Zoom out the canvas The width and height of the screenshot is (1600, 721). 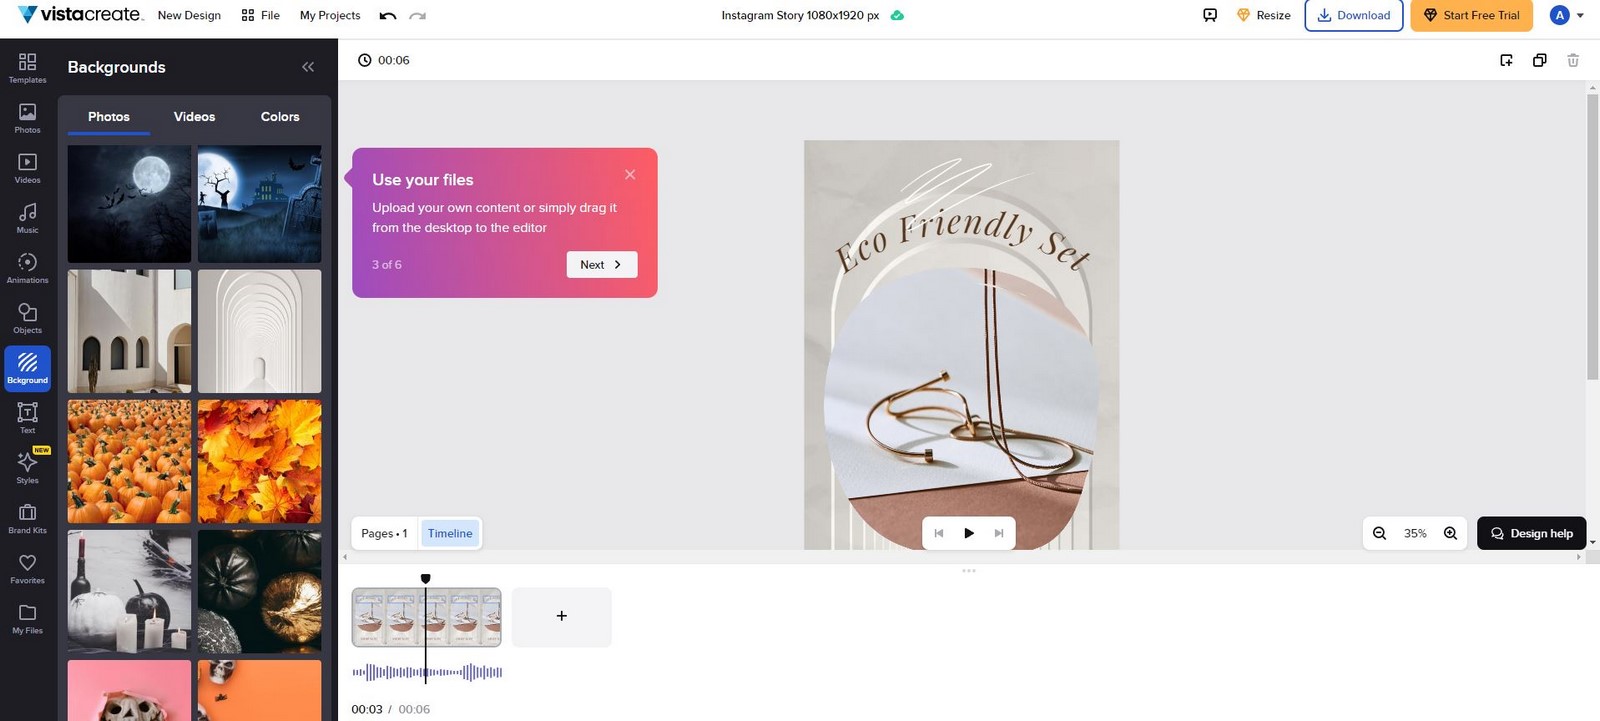tap(1380, 533)
